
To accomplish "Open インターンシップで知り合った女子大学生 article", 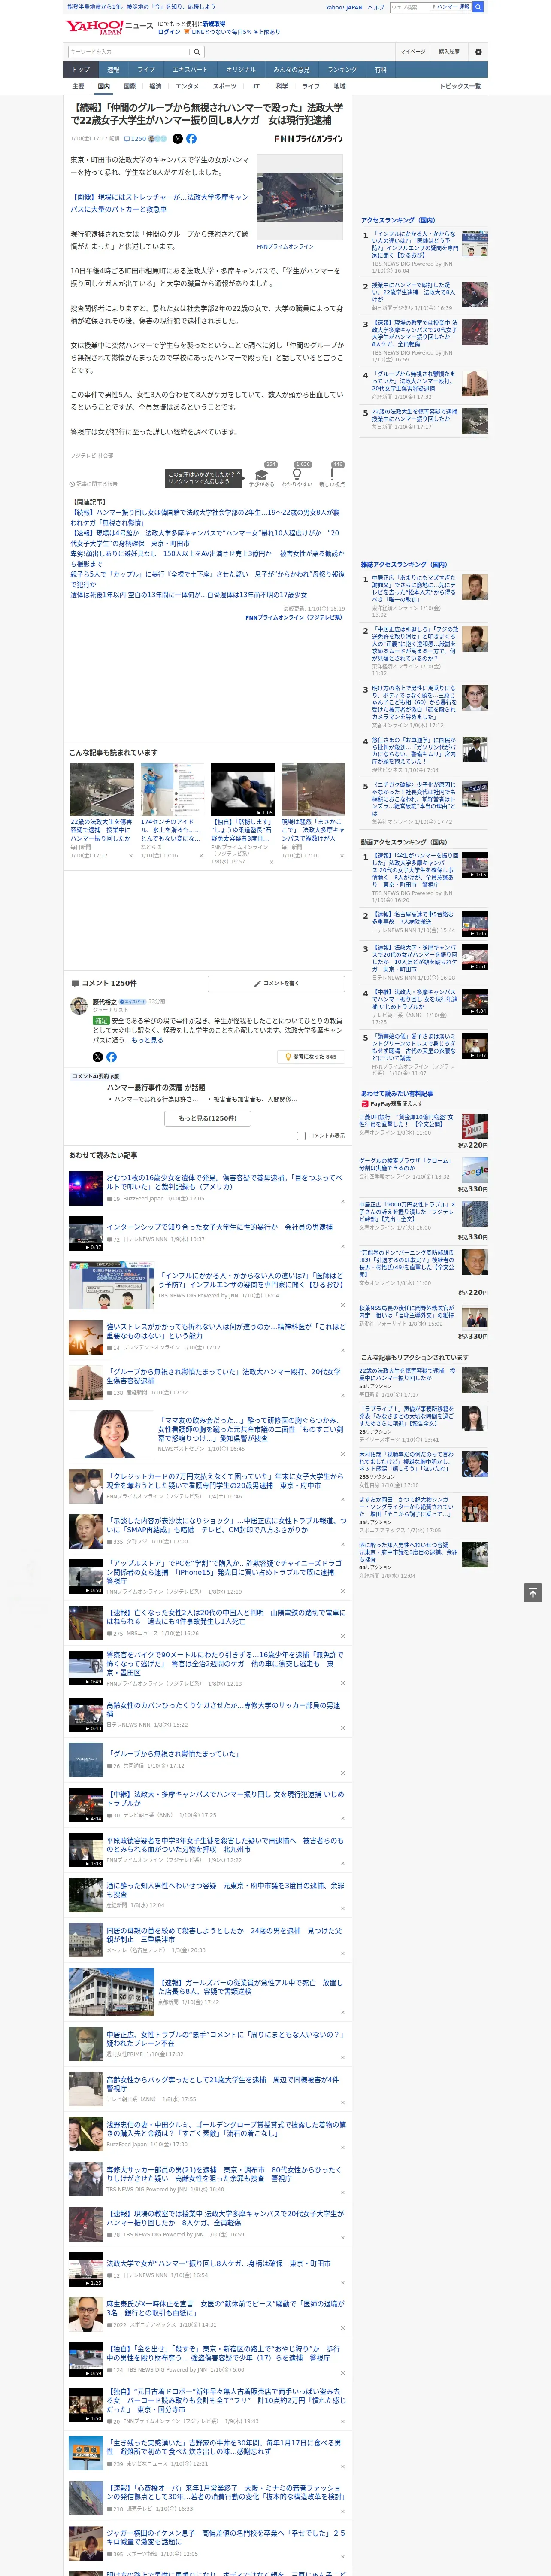I will (x=219, y=1226).
